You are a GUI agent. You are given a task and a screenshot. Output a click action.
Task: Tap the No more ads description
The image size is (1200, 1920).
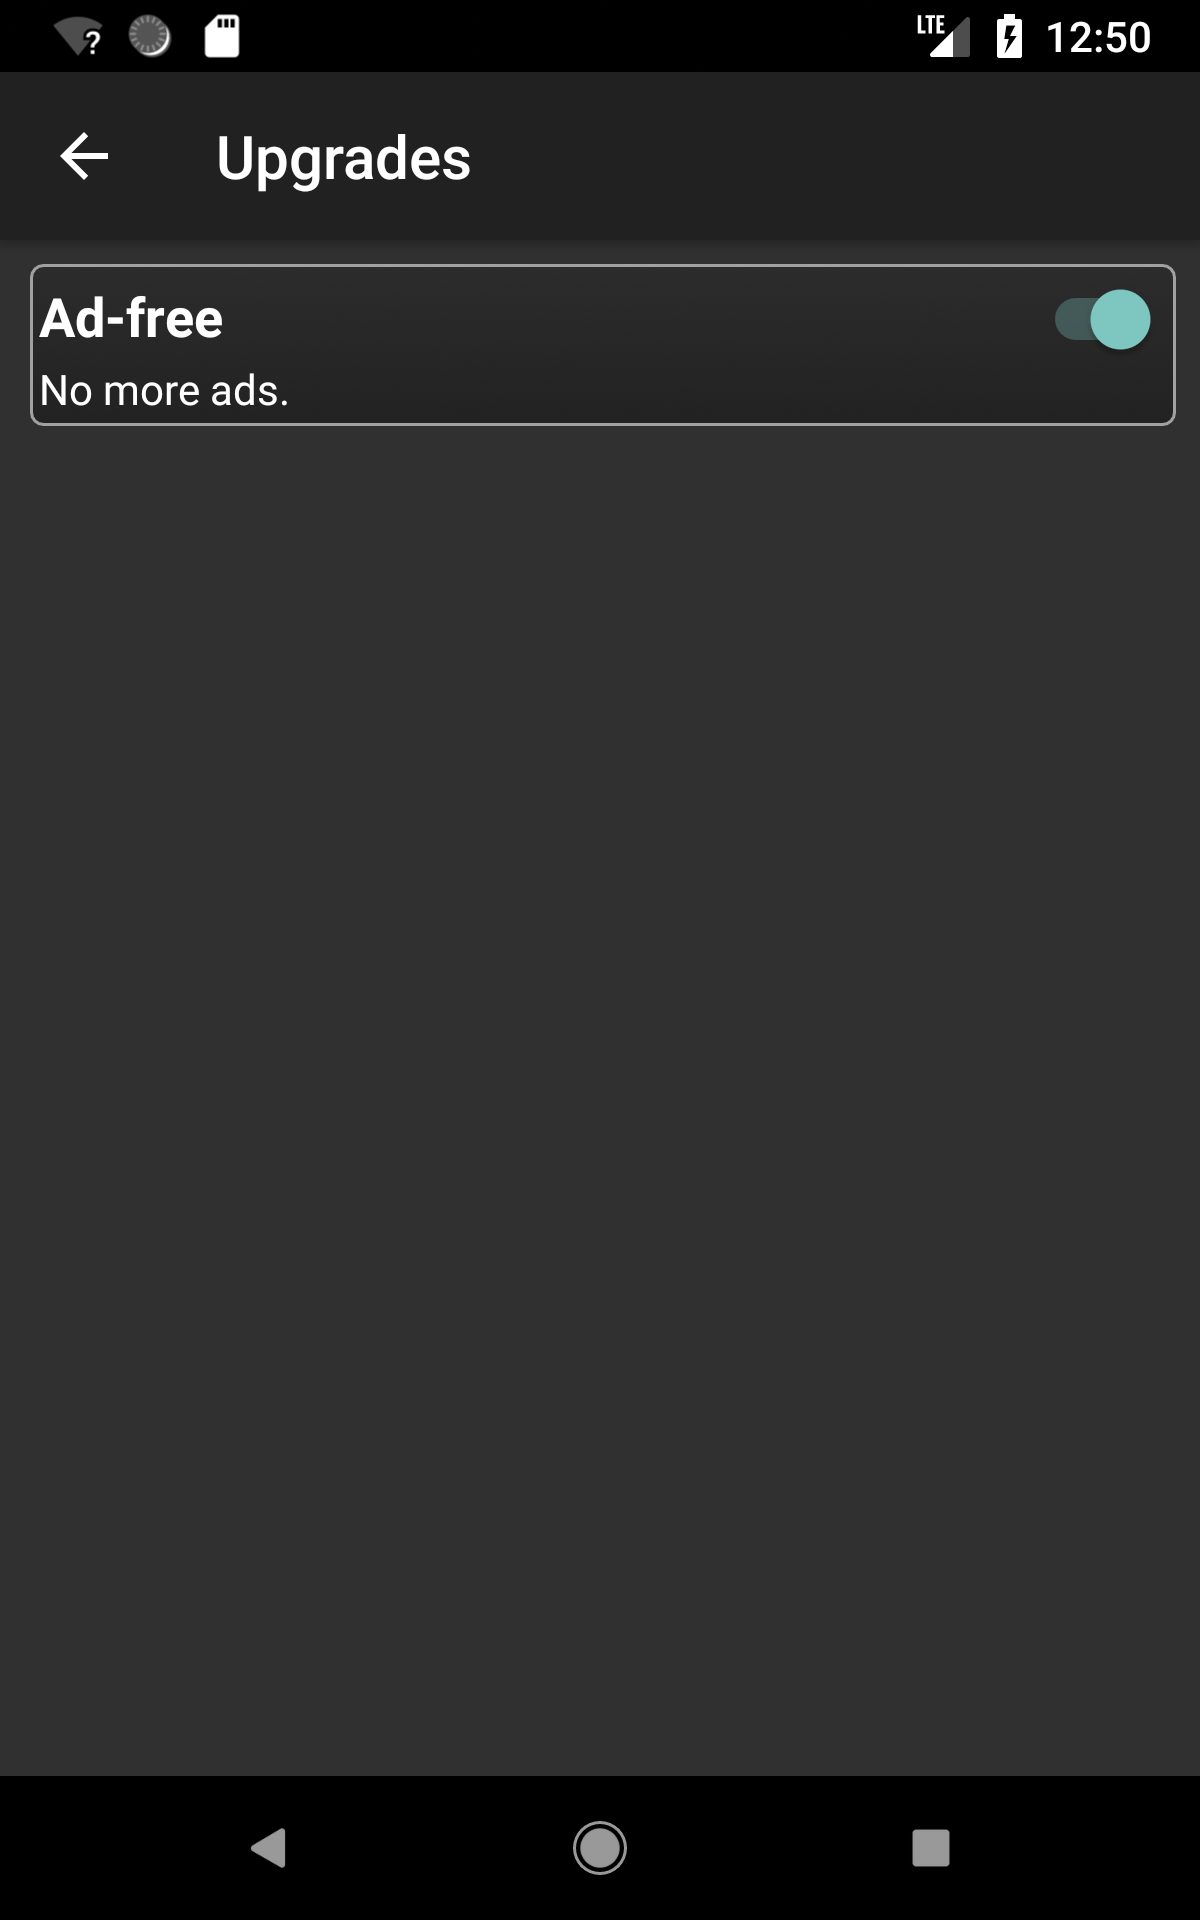[164, 391]
